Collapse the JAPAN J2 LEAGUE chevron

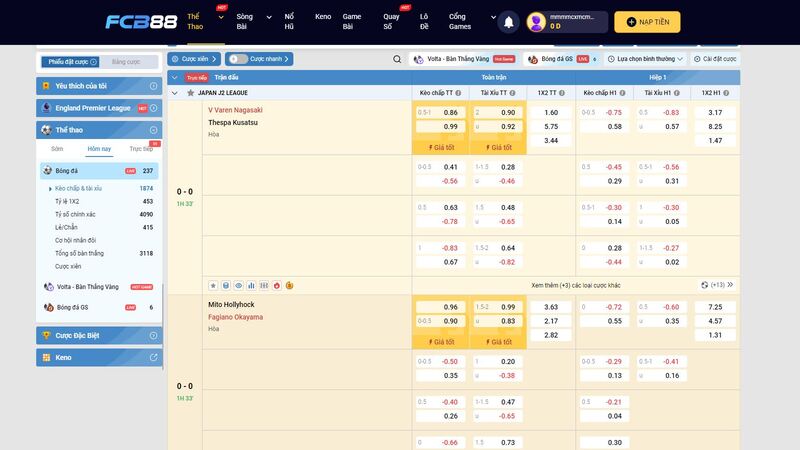pos(175,93)
